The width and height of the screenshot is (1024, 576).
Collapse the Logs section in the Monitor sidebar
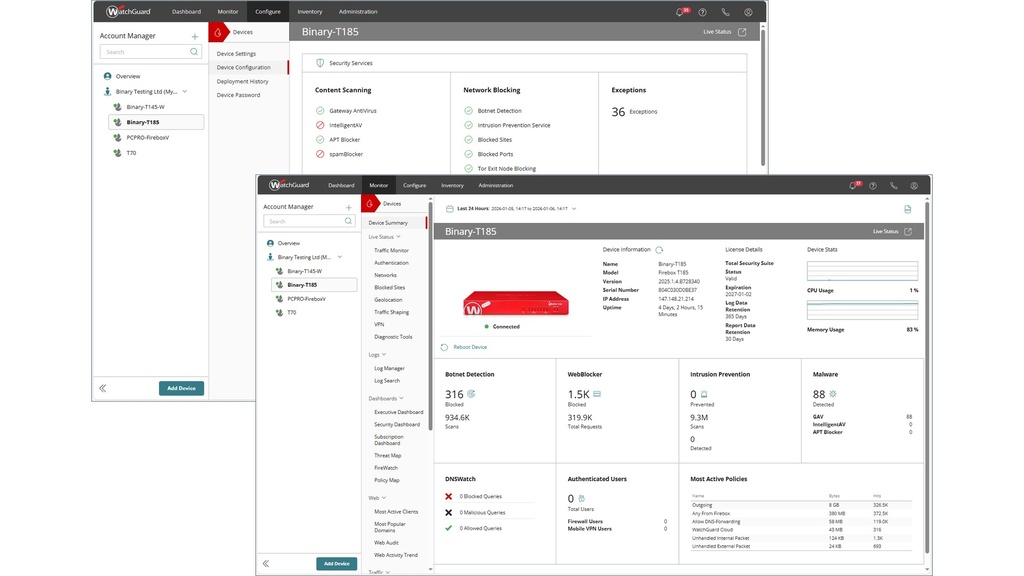pyautogui.click(x=384, y=355)
